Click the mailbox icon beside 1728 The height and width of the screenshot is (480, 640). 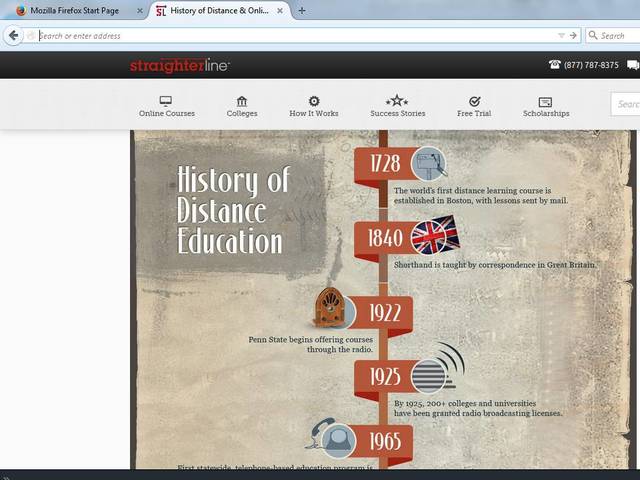(x=429, y=164)
